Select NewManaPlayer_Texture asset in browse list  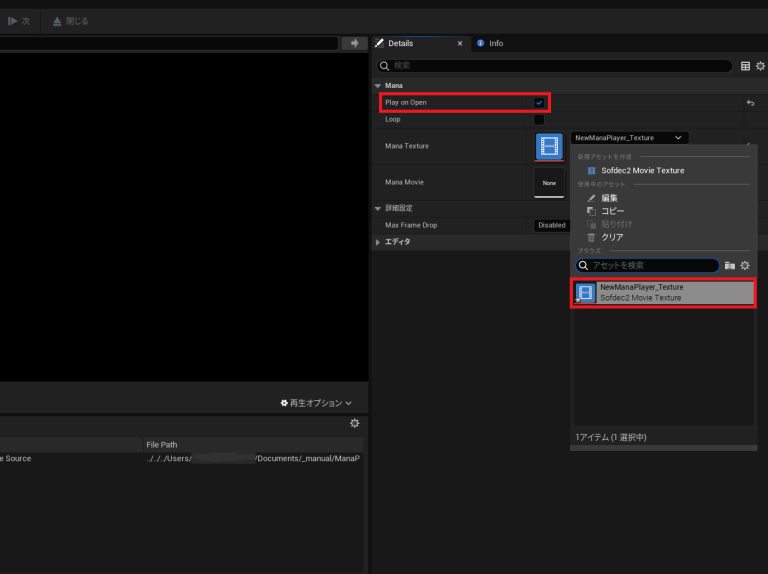pyautogui.click(x=662, y=293)
